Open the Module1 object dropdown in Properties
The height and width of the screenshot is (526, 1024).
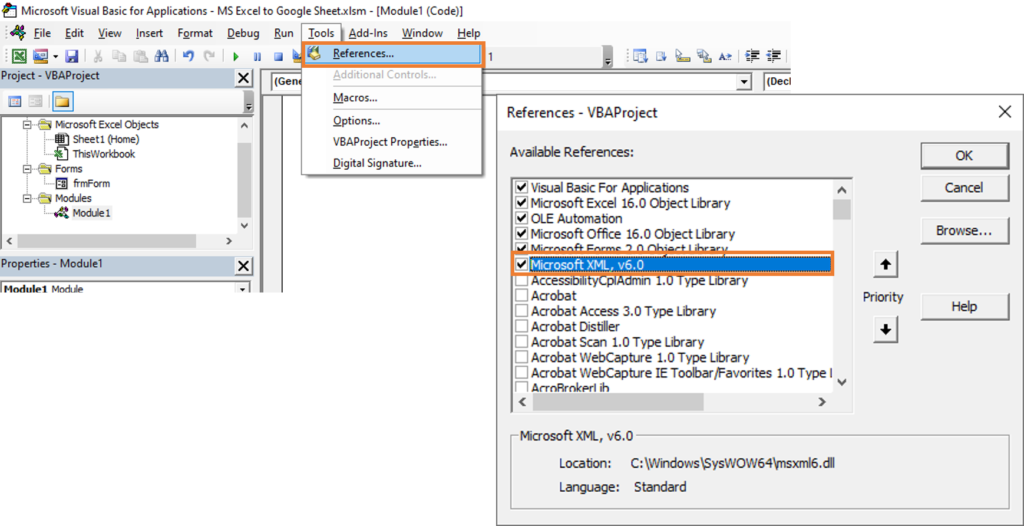(242, 289)
